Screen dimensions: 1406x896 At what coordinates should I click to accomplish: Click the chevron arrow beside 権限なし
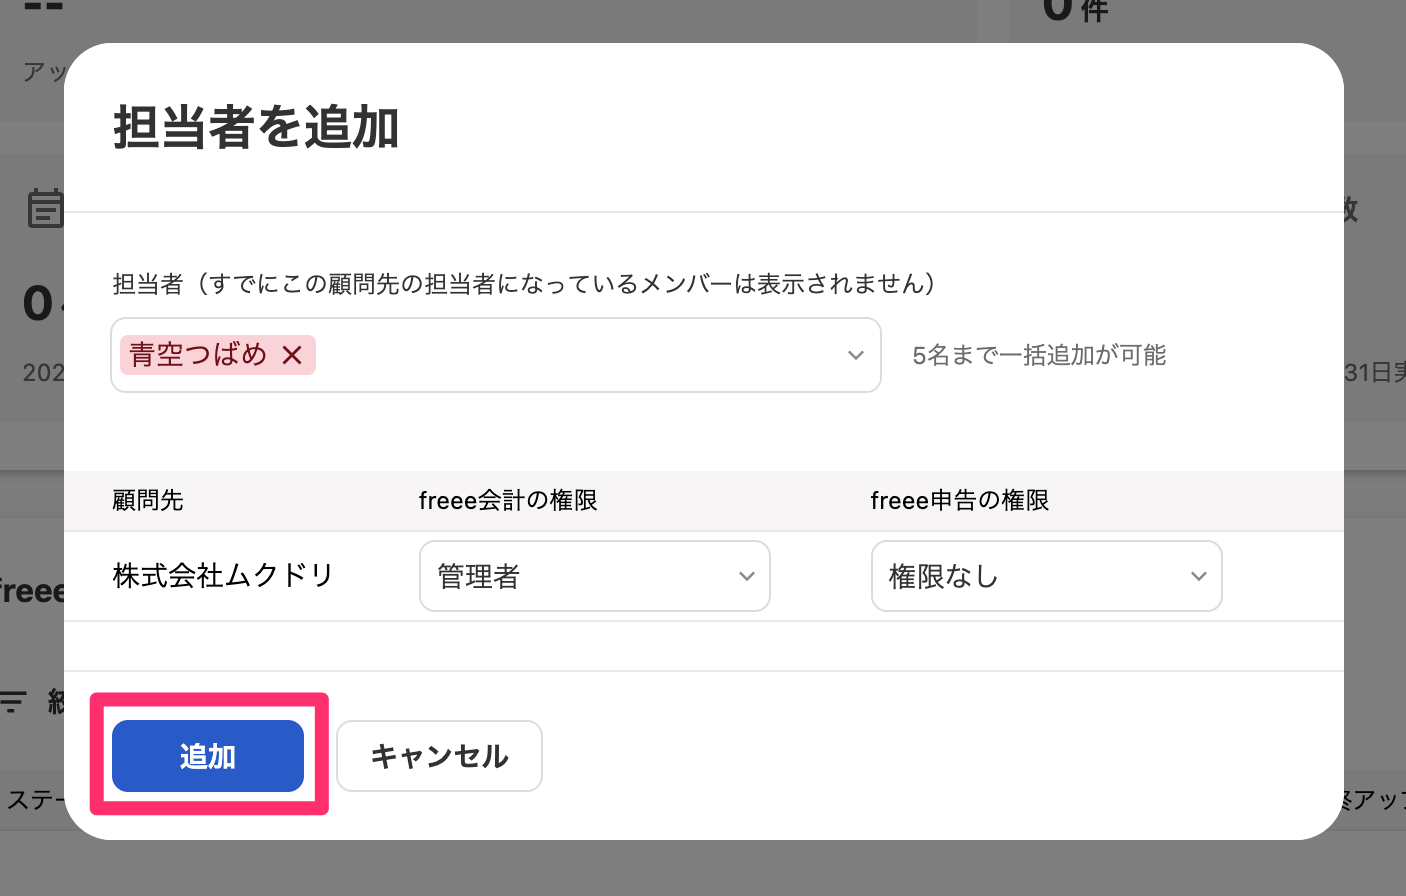point(1198,576)
